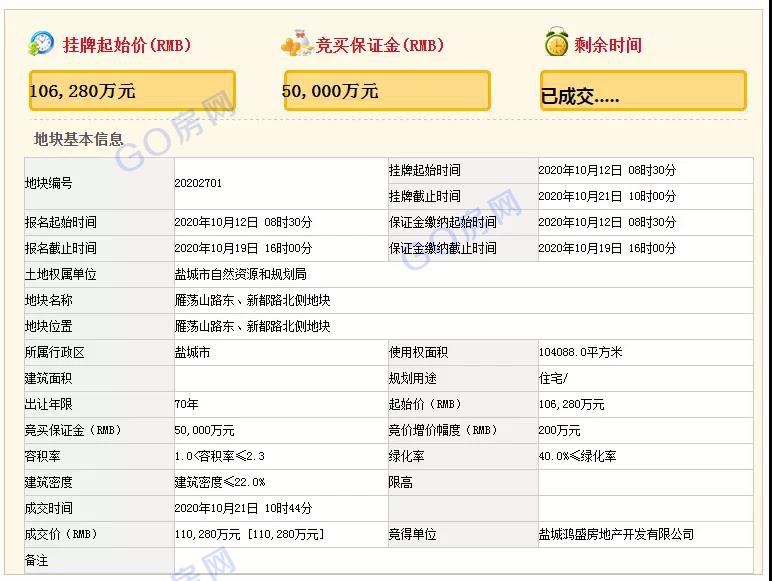Click the listing start price icon
This screenshot has width=772, height=581.
click(x=42, y=44)
